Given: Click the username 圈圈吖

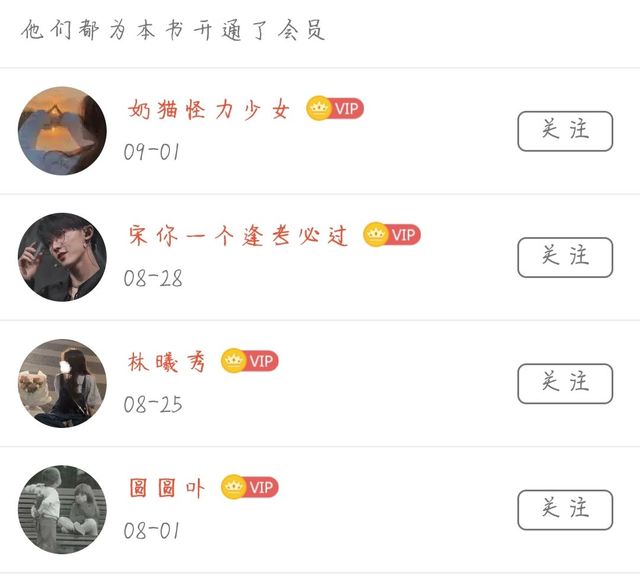Looking at the screenshot, I should pos(167,488).
